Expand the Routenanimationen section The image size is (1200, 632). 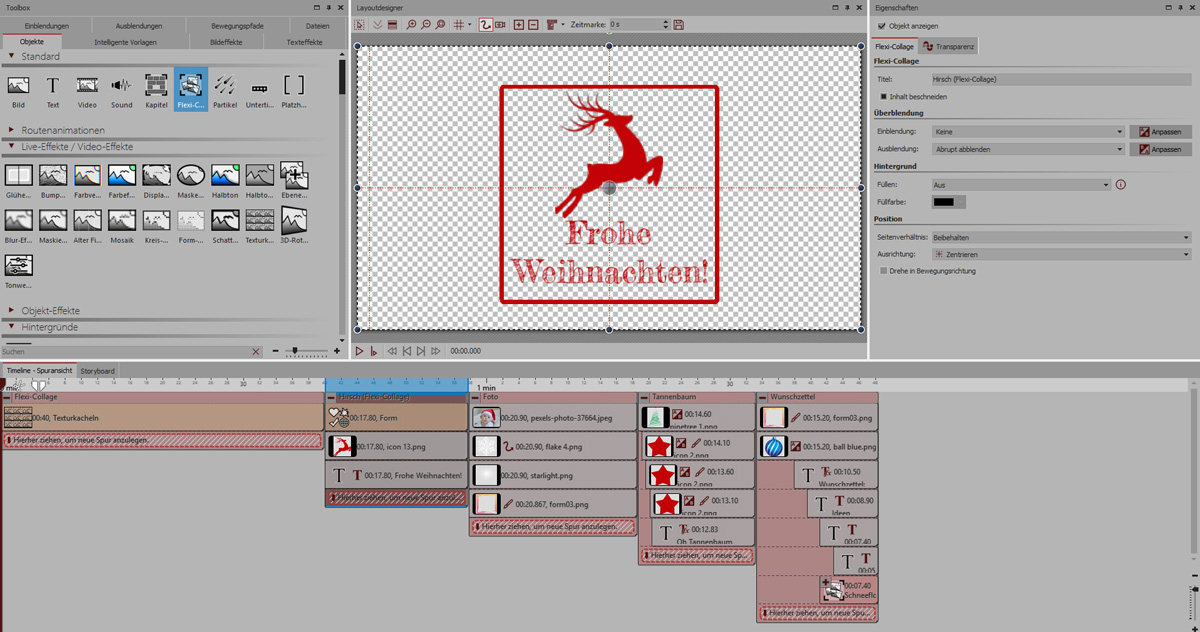click(62, 130)
